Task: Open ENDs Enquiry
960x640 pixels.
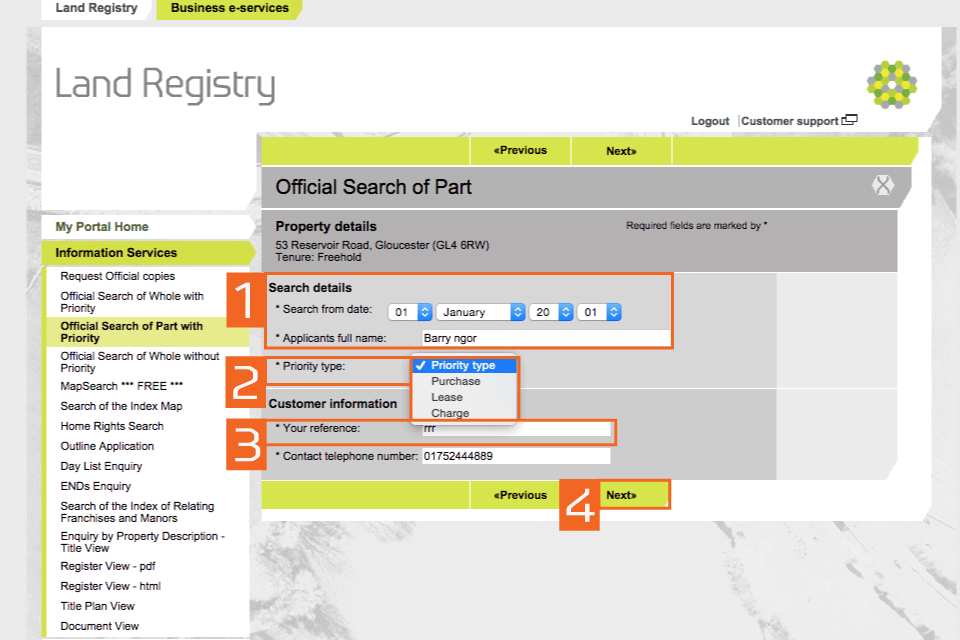Action: coord(96,486)
